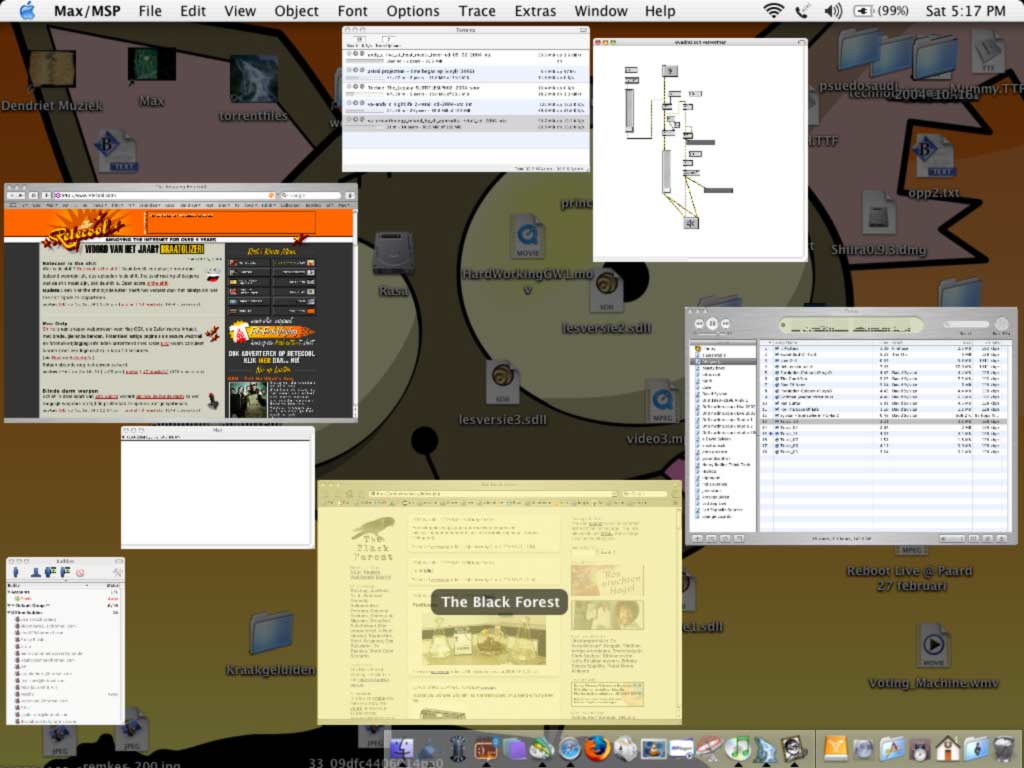Open the Max/MSP application menu
This screenshot has width=1024, height=768.
(87, 10)
